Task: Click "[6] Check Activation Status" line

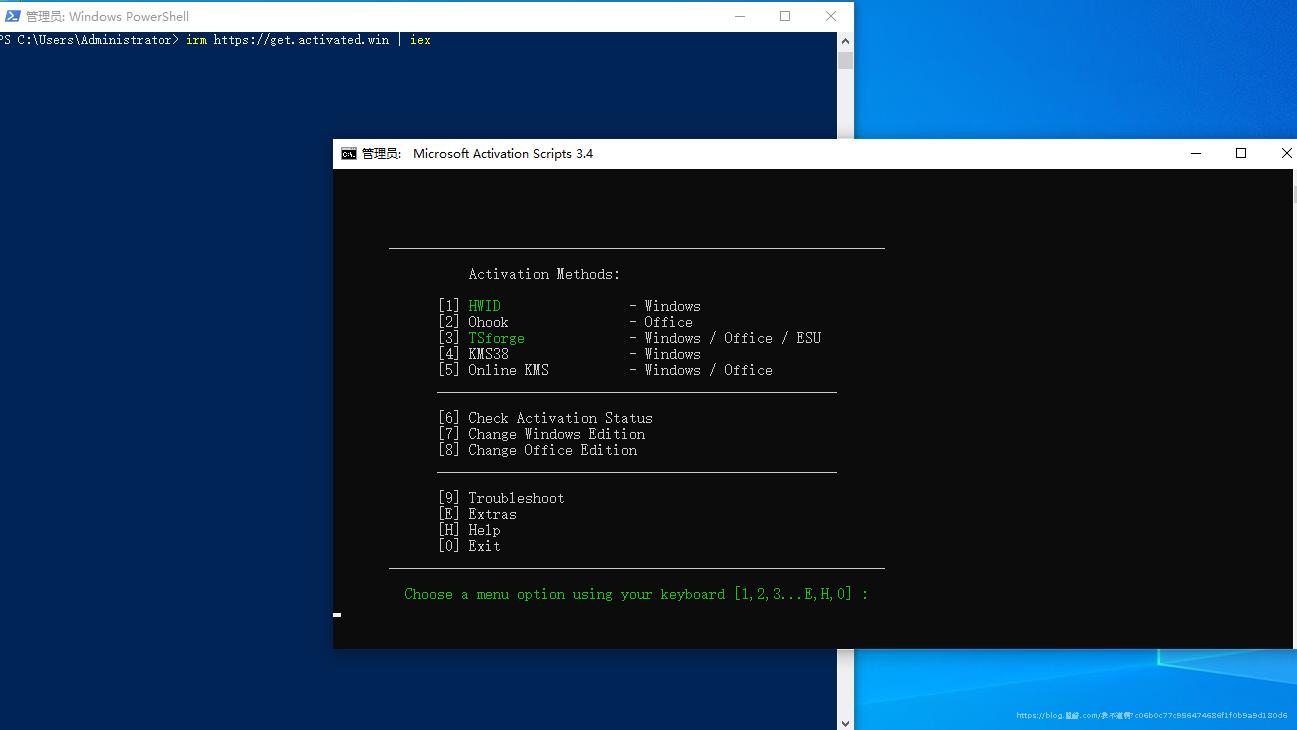Action: pos(545,418)
